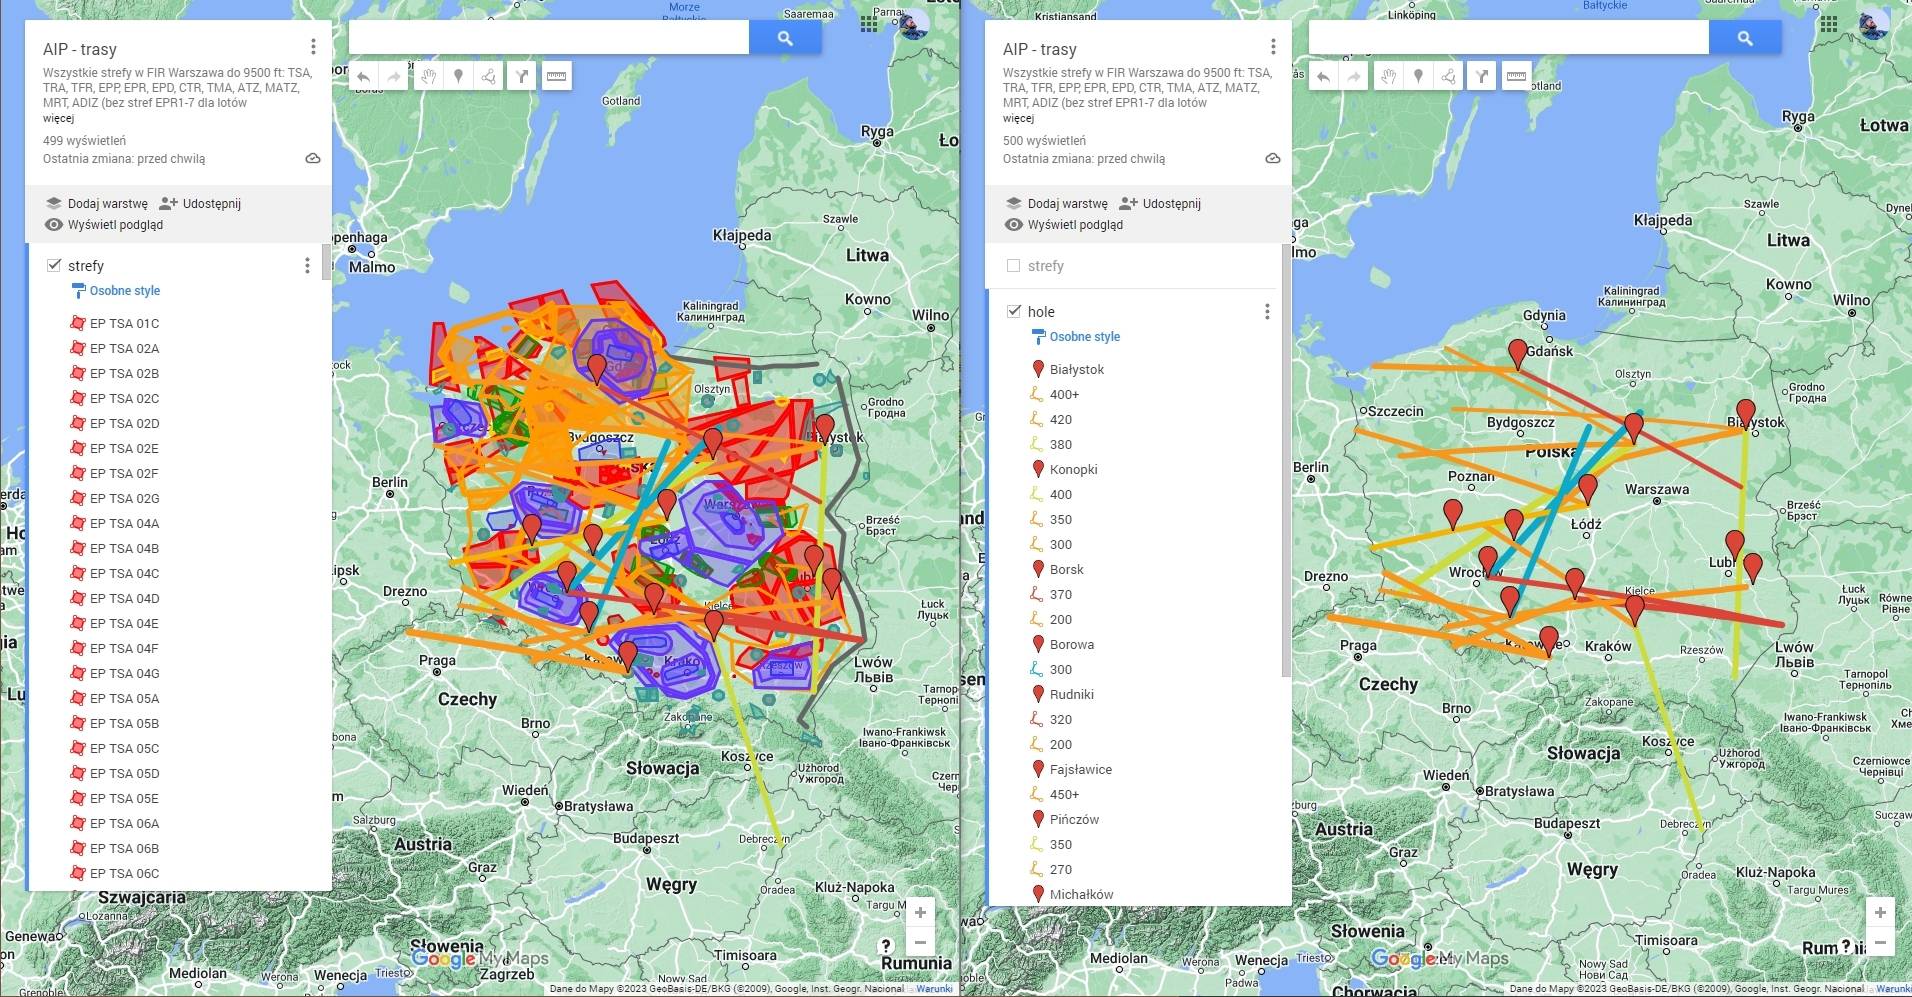Expand description with więcej in right panel

coord(1018,118)
